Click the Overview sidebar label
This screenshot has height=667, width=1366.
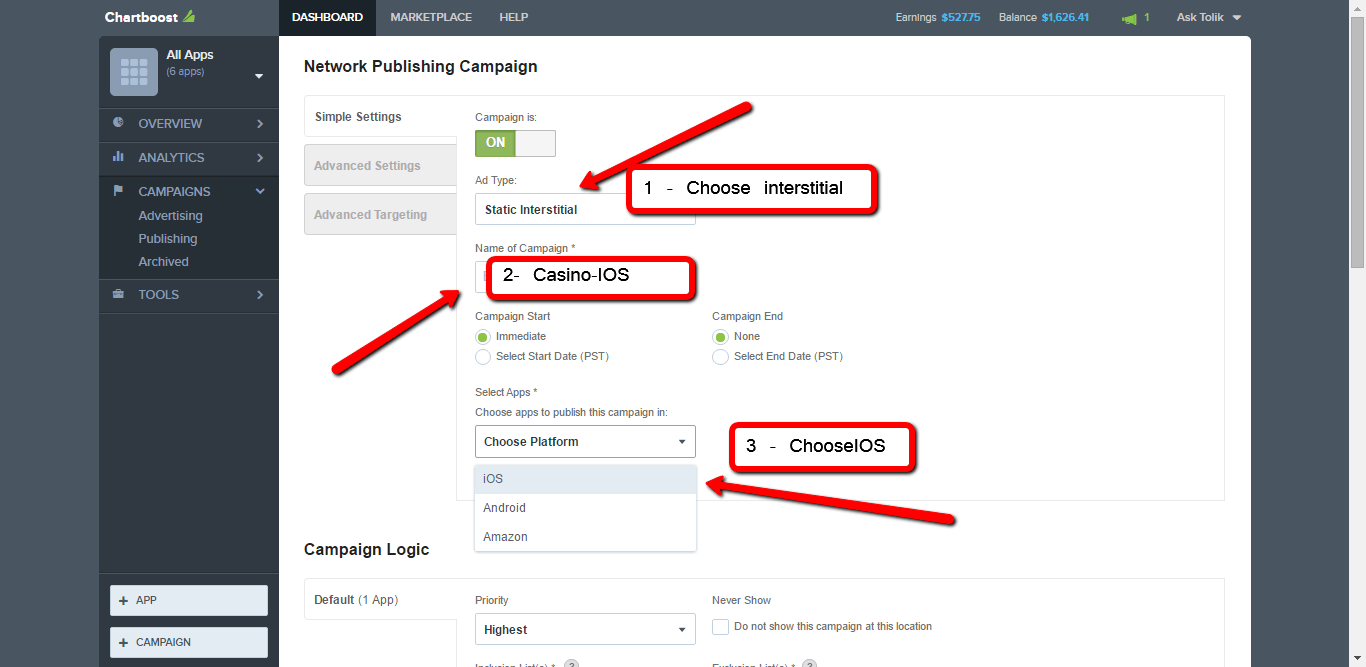(x=170, y=124)
